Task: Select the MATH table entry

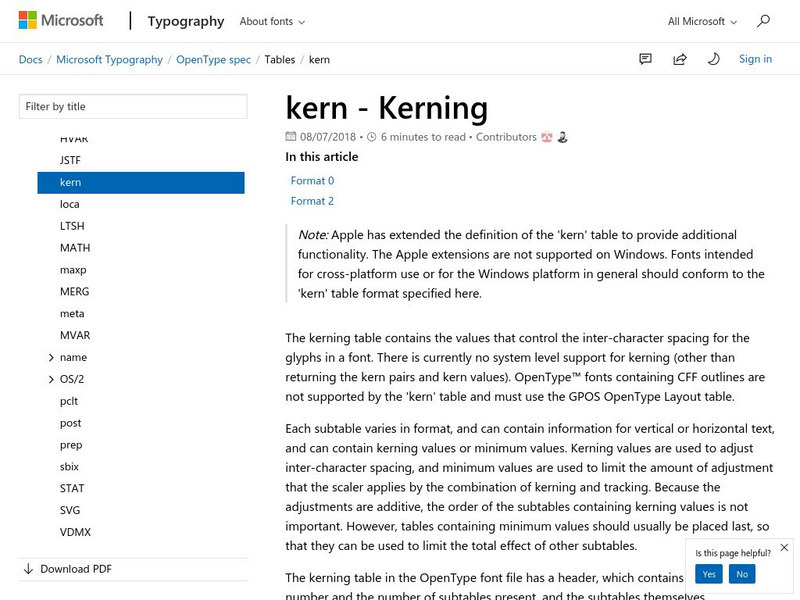Action: tap(75, 248)
